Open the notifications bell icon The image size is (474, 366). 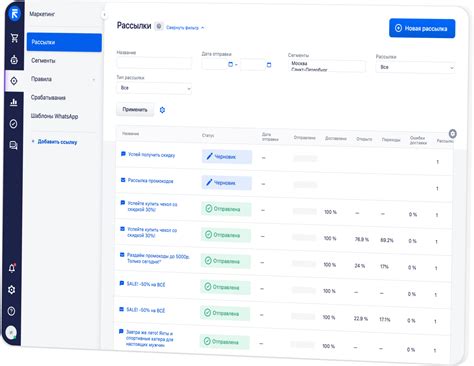[x=12, y=268]
